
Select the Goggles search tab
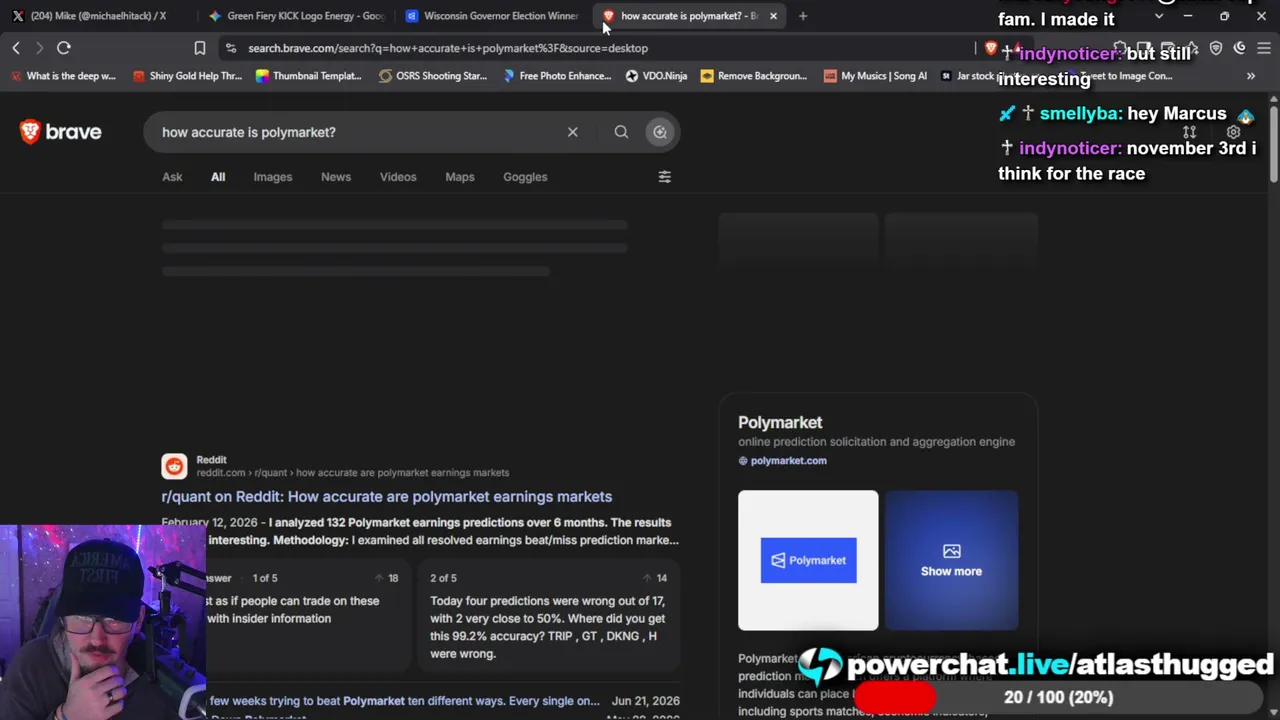[525, 177]
